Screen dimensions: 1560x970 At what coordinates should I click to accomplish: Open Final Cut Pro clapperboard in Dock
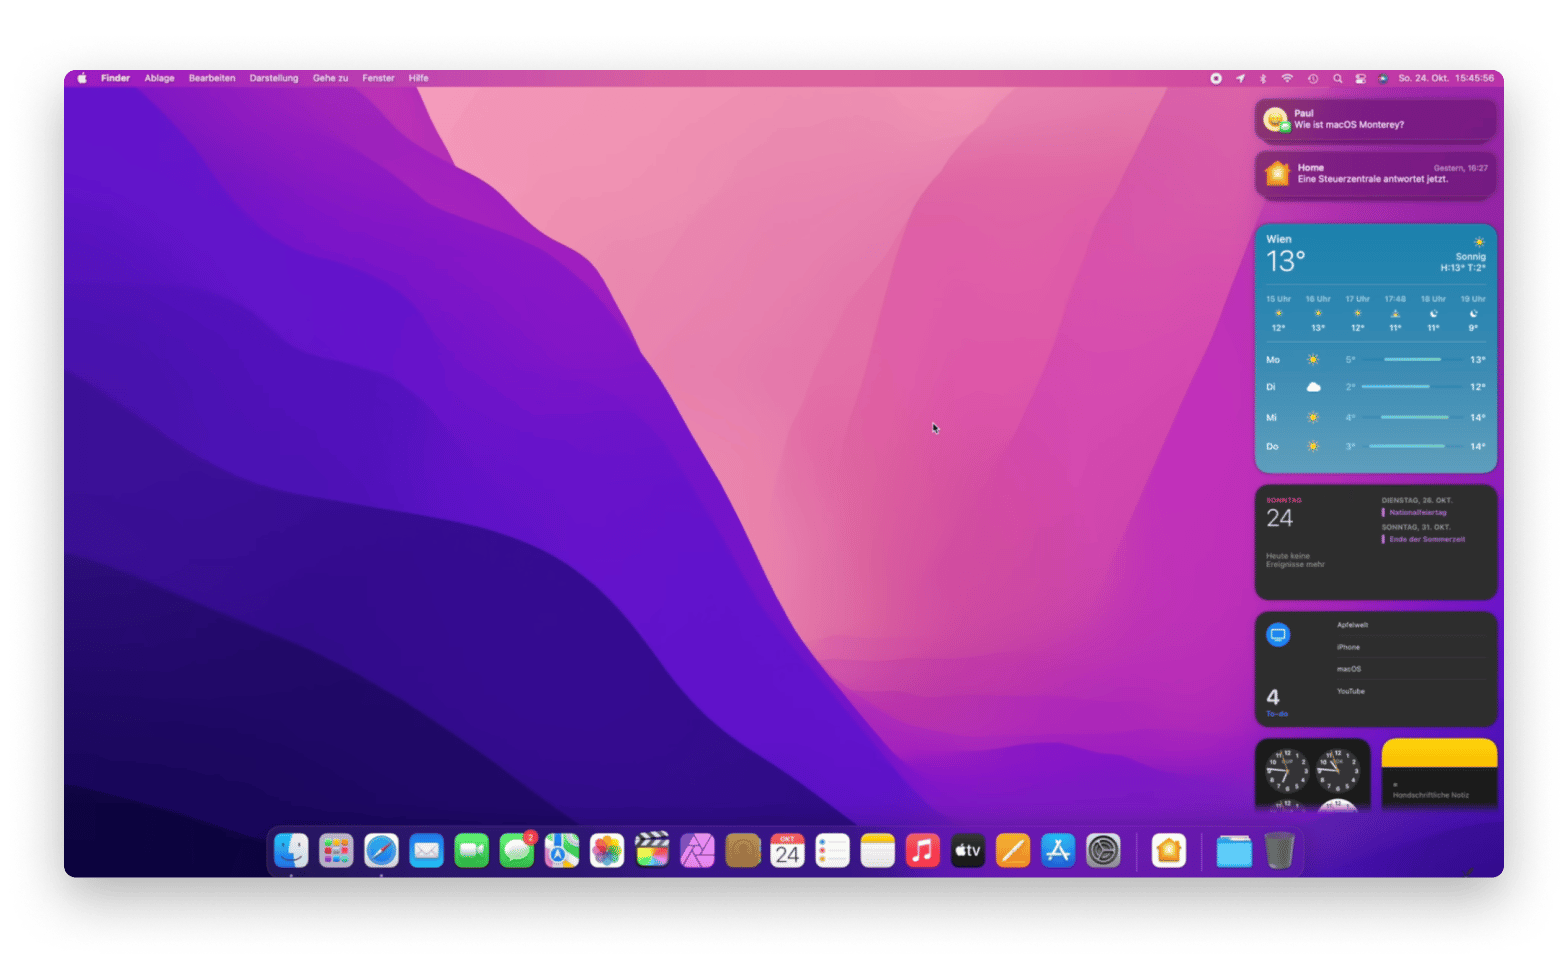[652, 851]
